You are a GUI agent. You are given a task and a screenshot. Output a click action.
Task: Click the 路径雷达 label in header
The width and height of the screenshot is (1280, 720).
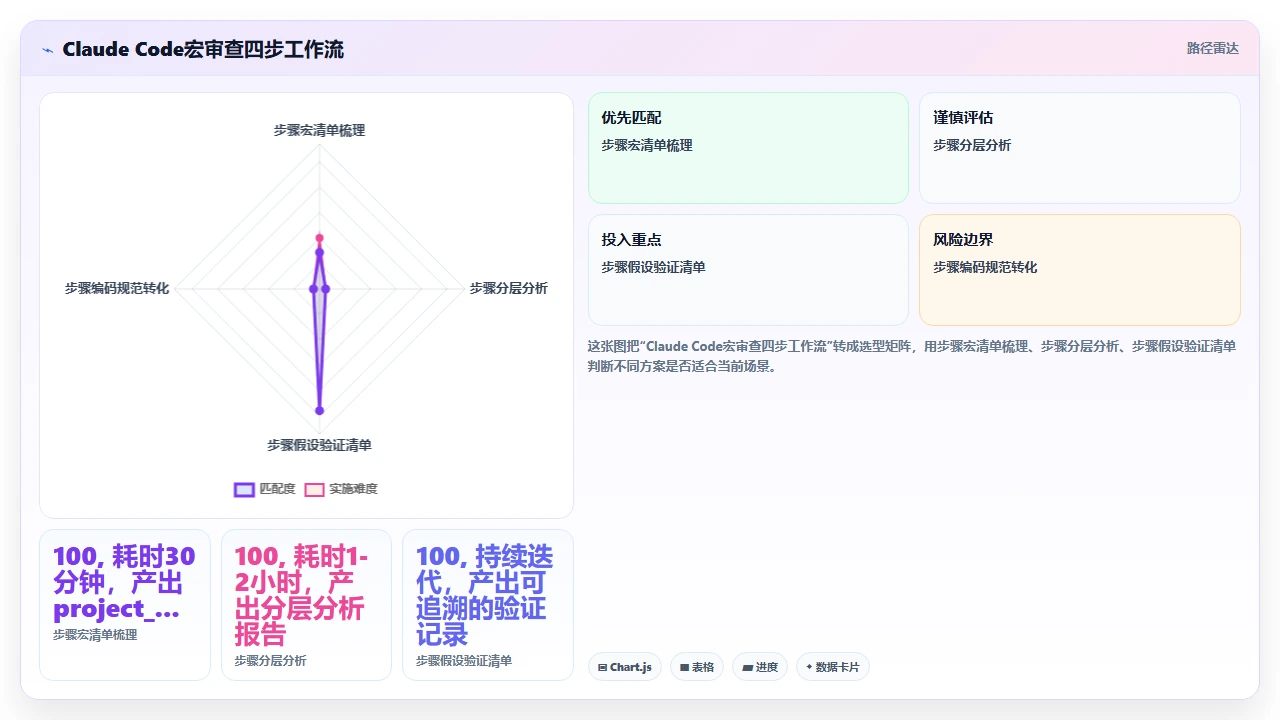click(x=1212, y=48)
